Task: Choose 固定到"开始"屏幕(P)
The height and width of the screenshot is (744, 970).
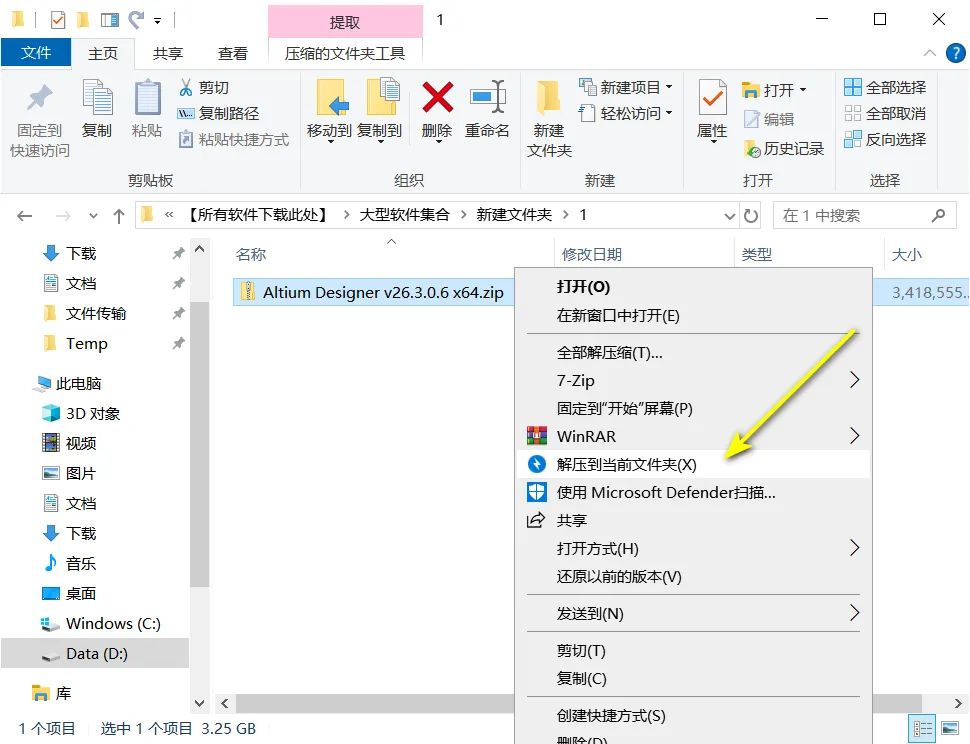Action: (693, 408)
